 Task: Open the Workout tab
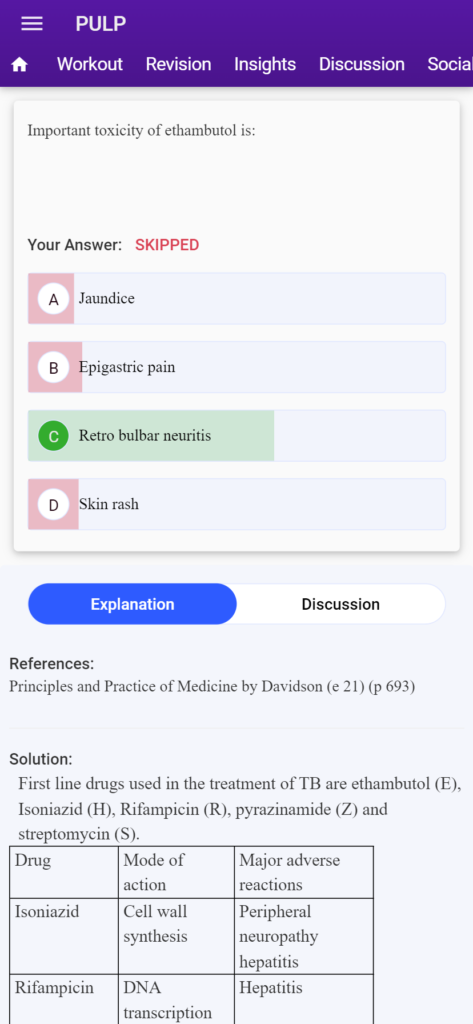tap(90, 64)
